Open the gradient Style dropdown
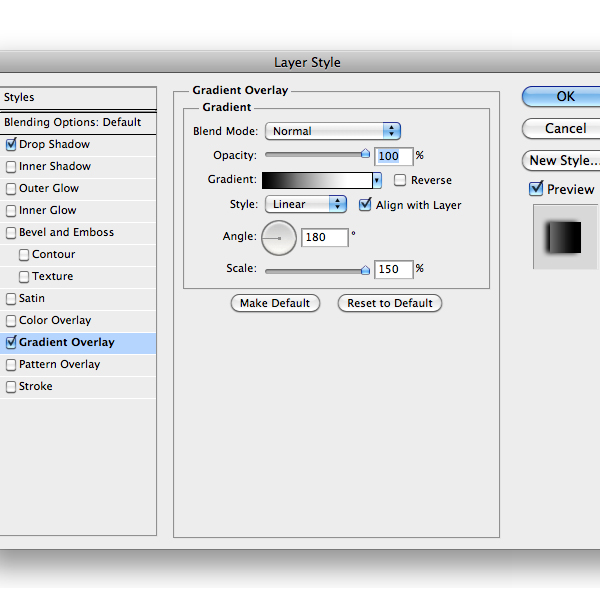This screenshot has height=600, width=600. point(306,204)
